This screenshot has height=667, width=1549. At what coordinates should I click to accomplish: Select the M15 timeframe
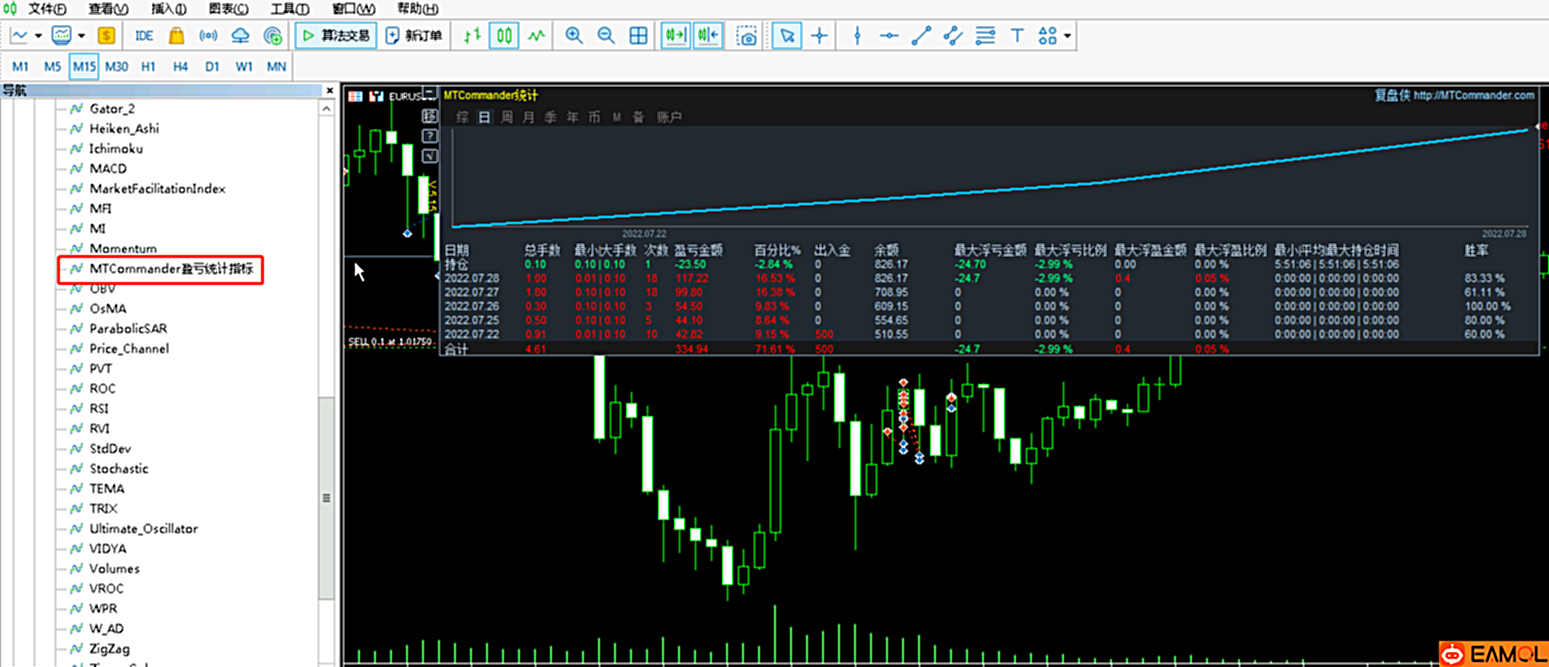tap(84, 67)
